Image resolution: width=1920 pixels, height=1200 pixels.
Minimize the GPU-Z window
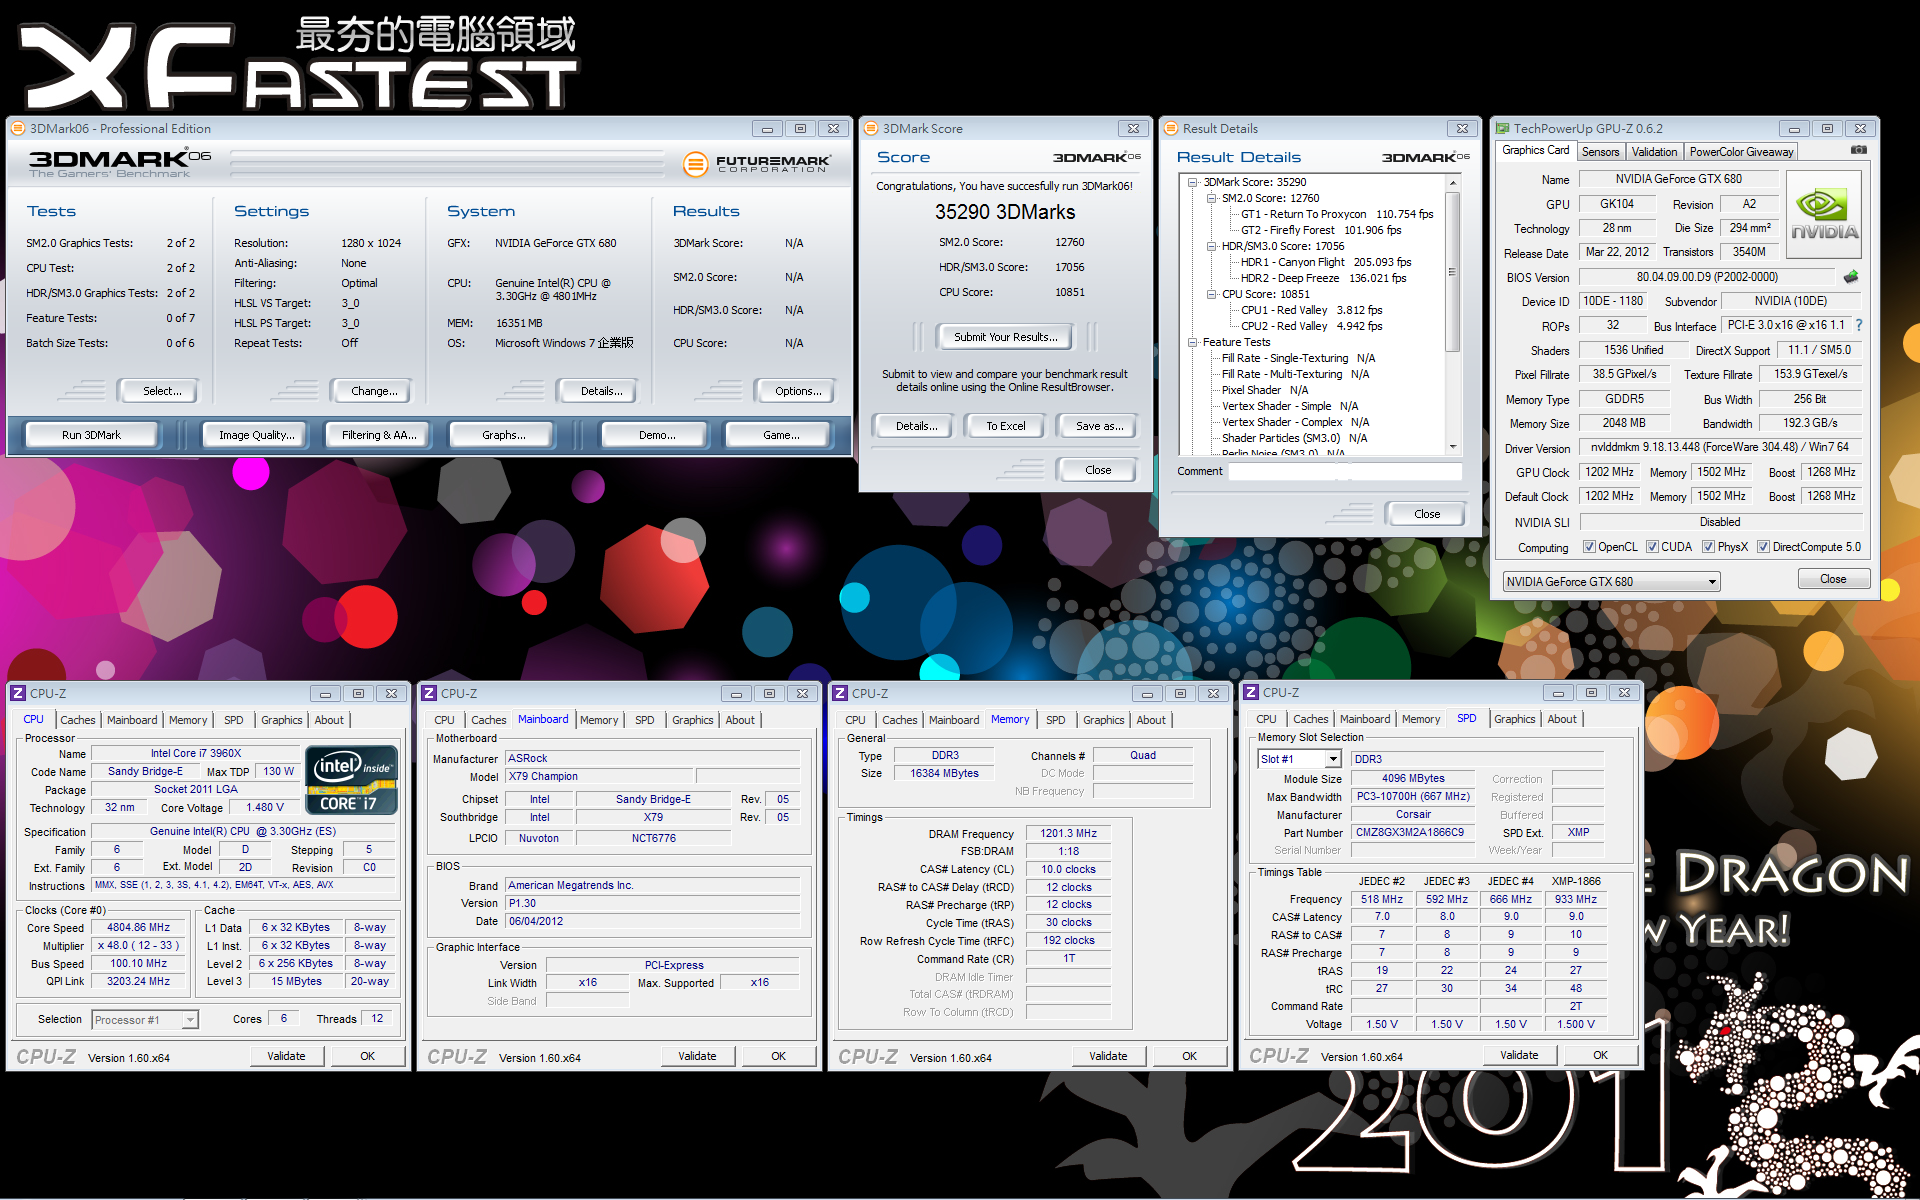pos(1794,128)
